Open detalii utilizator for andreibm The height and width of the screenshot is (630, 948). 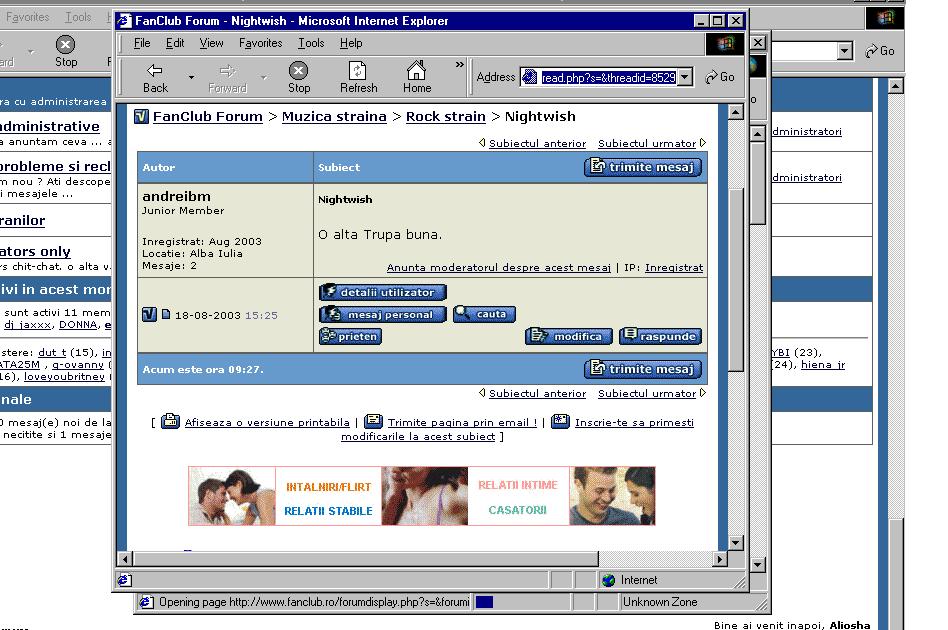click(383, 292)
